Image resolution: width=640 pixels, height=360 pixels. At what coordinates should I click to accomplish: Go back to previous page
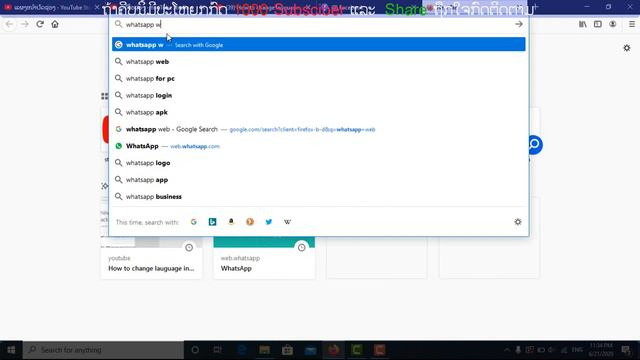tap(9, 24)
